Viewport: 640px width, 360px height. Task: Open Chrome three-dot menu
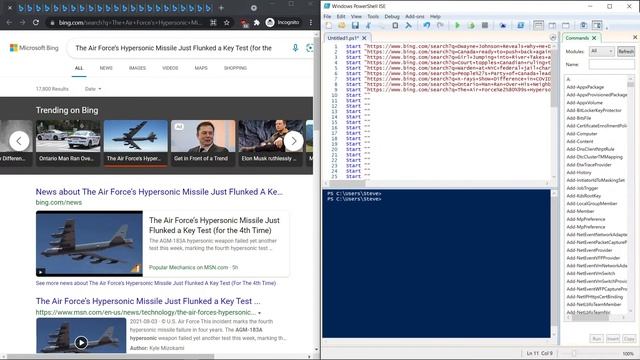(311, 22)
